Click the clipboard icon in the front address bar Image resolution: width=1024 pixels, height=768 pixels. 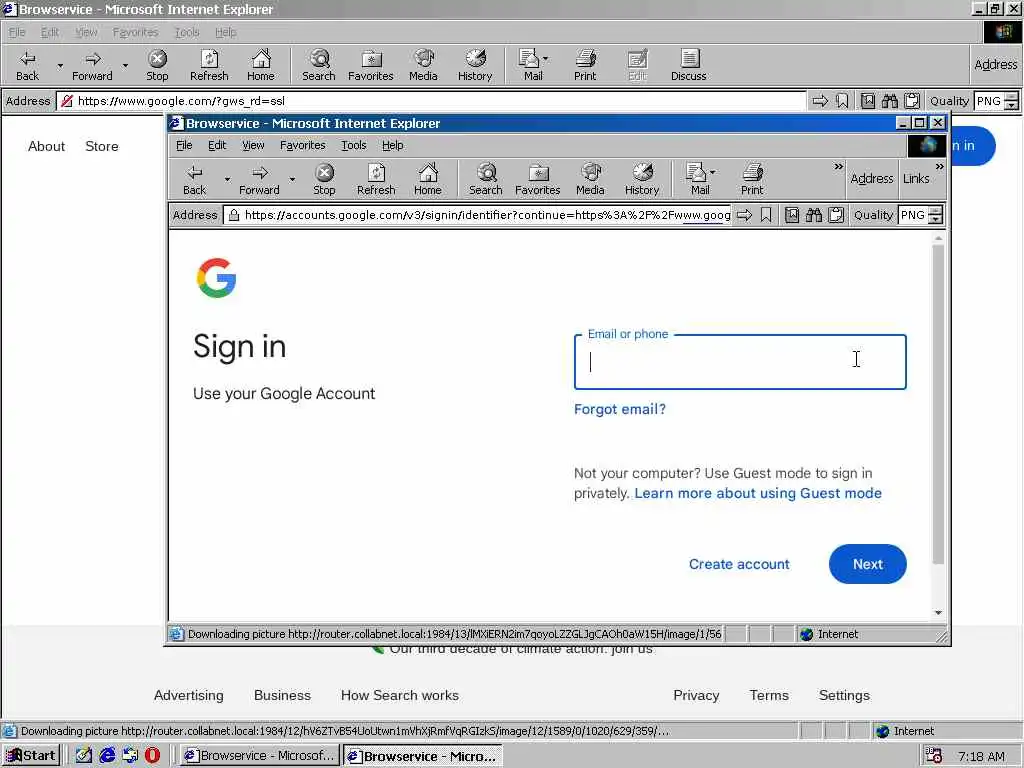pos(836,215)
